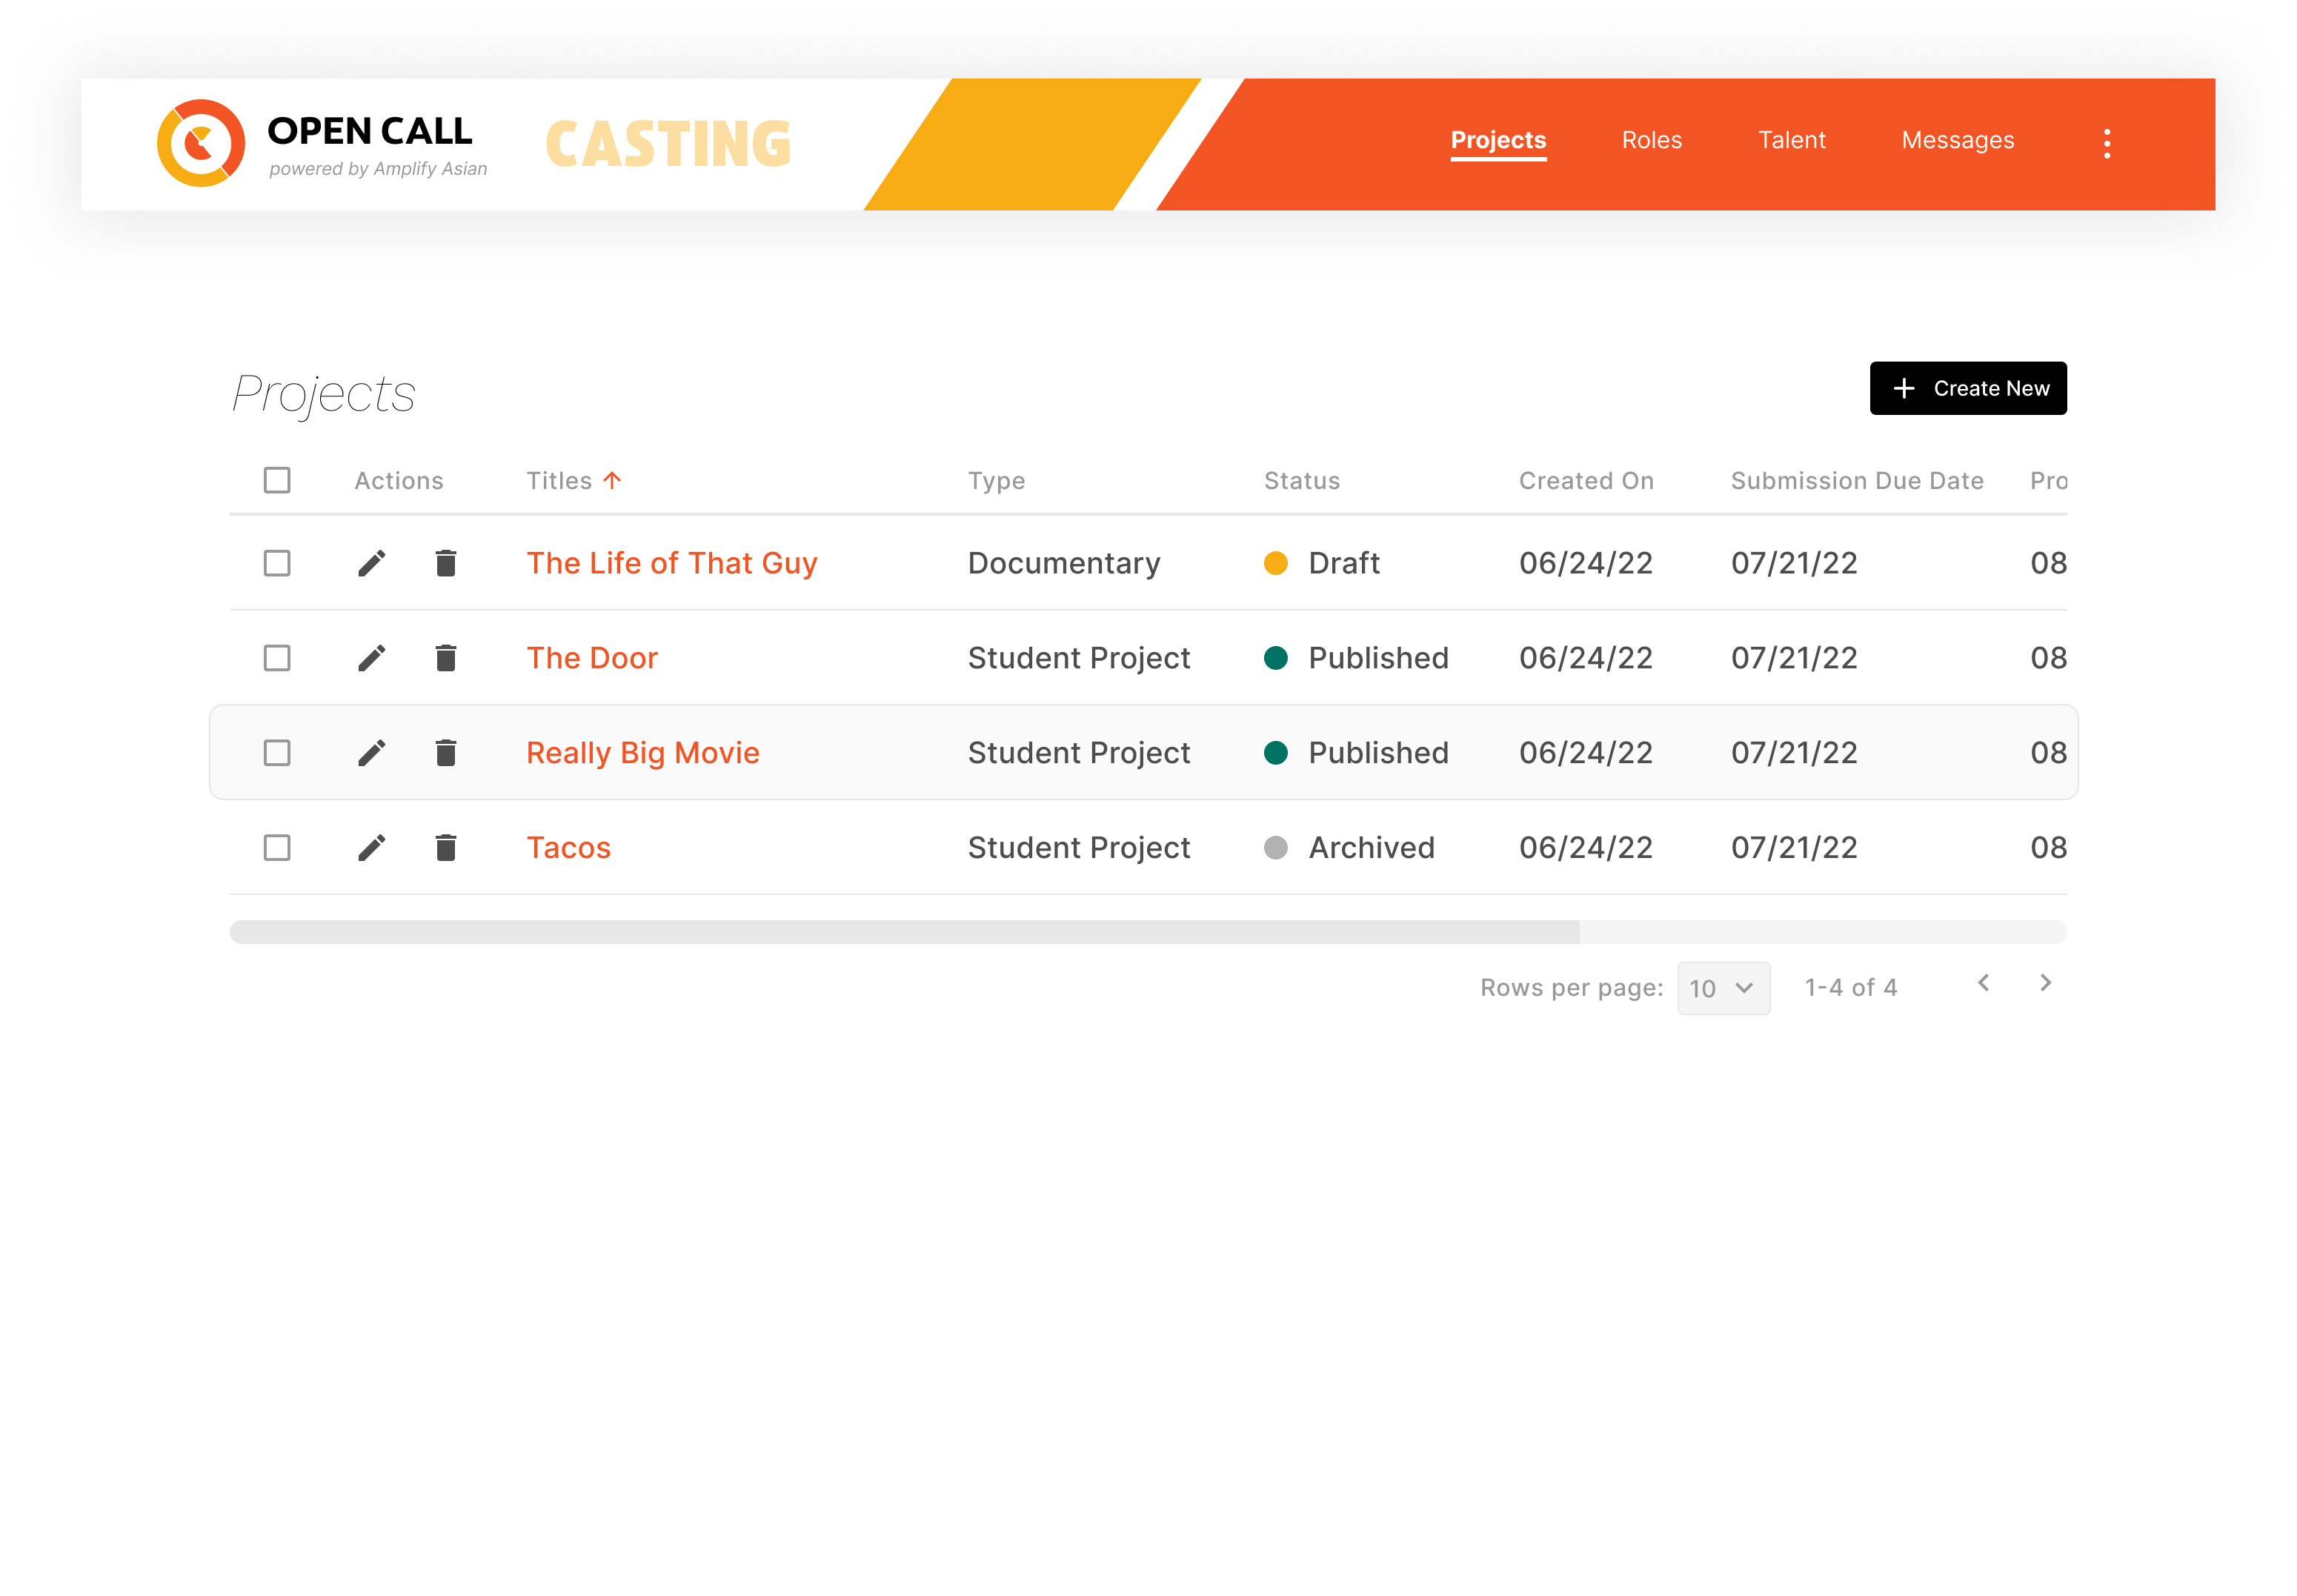The height and width of the screenshot is (1596, 2297).
Task: Click the pencil icon for The Door
Action: [x=372, y=658]
